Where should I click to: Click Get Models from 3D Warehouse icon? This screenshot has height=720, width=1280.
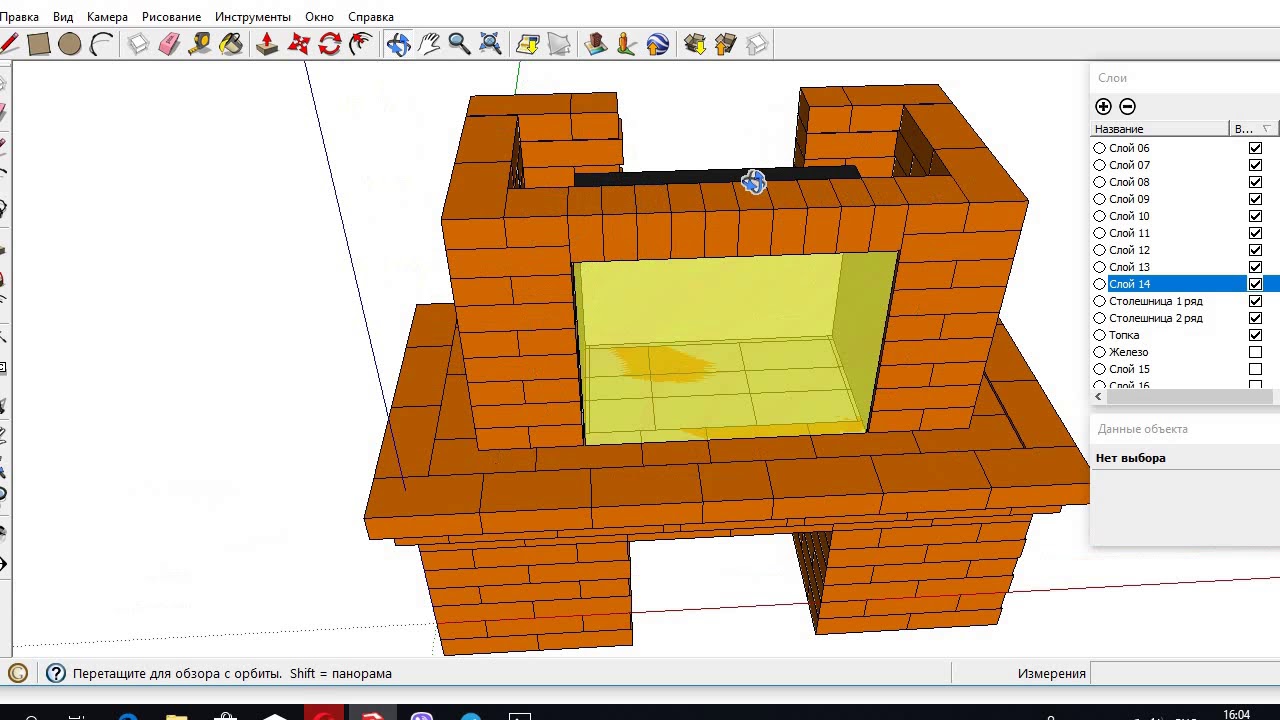[695, 44]
